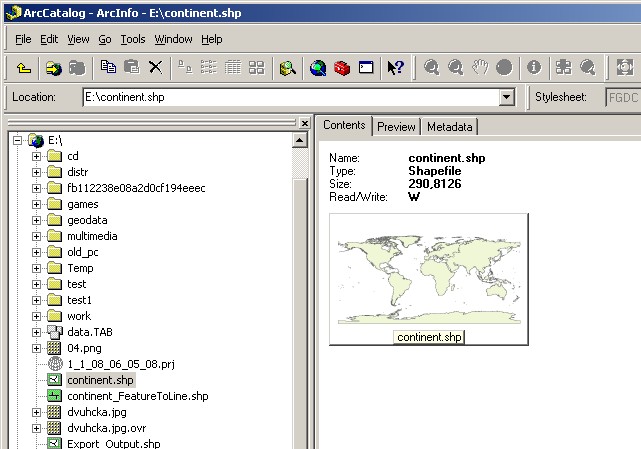Viewport: 641px width, 449px height.
Task: Click the Copy icon in toolbar
Action: point(108,68)
